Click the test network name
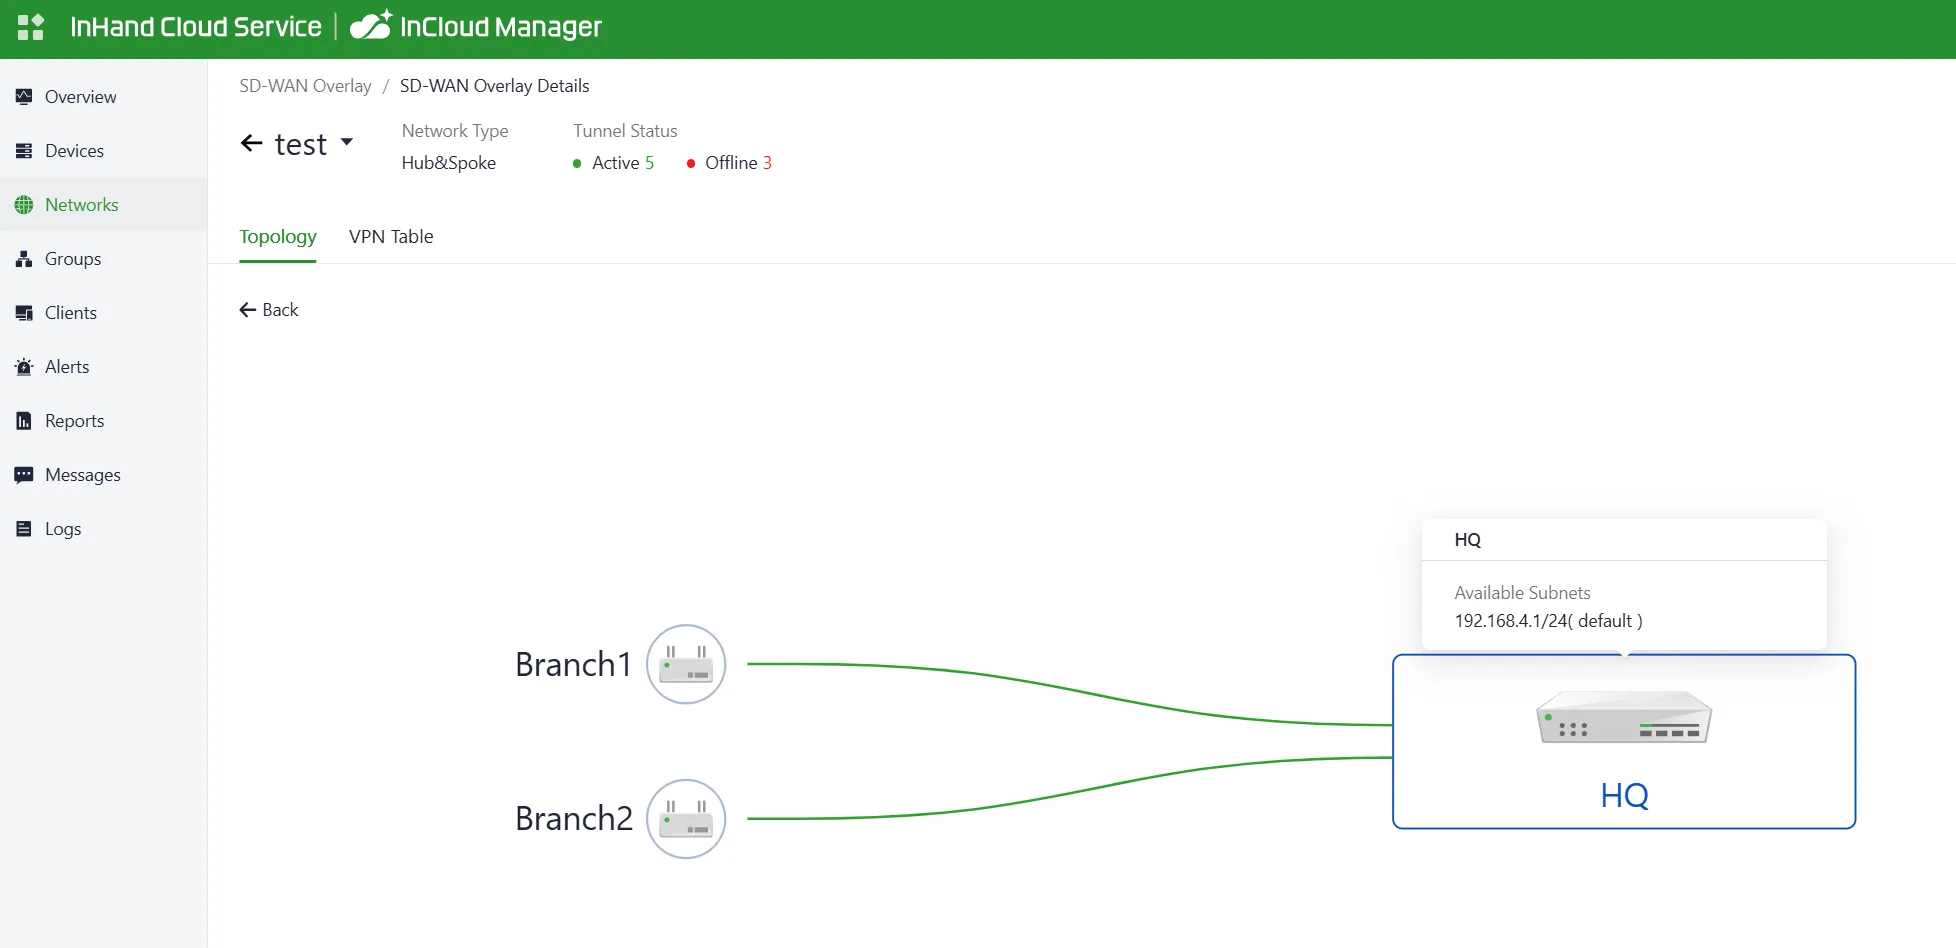The image size is (1956, 948). point(301,145)
